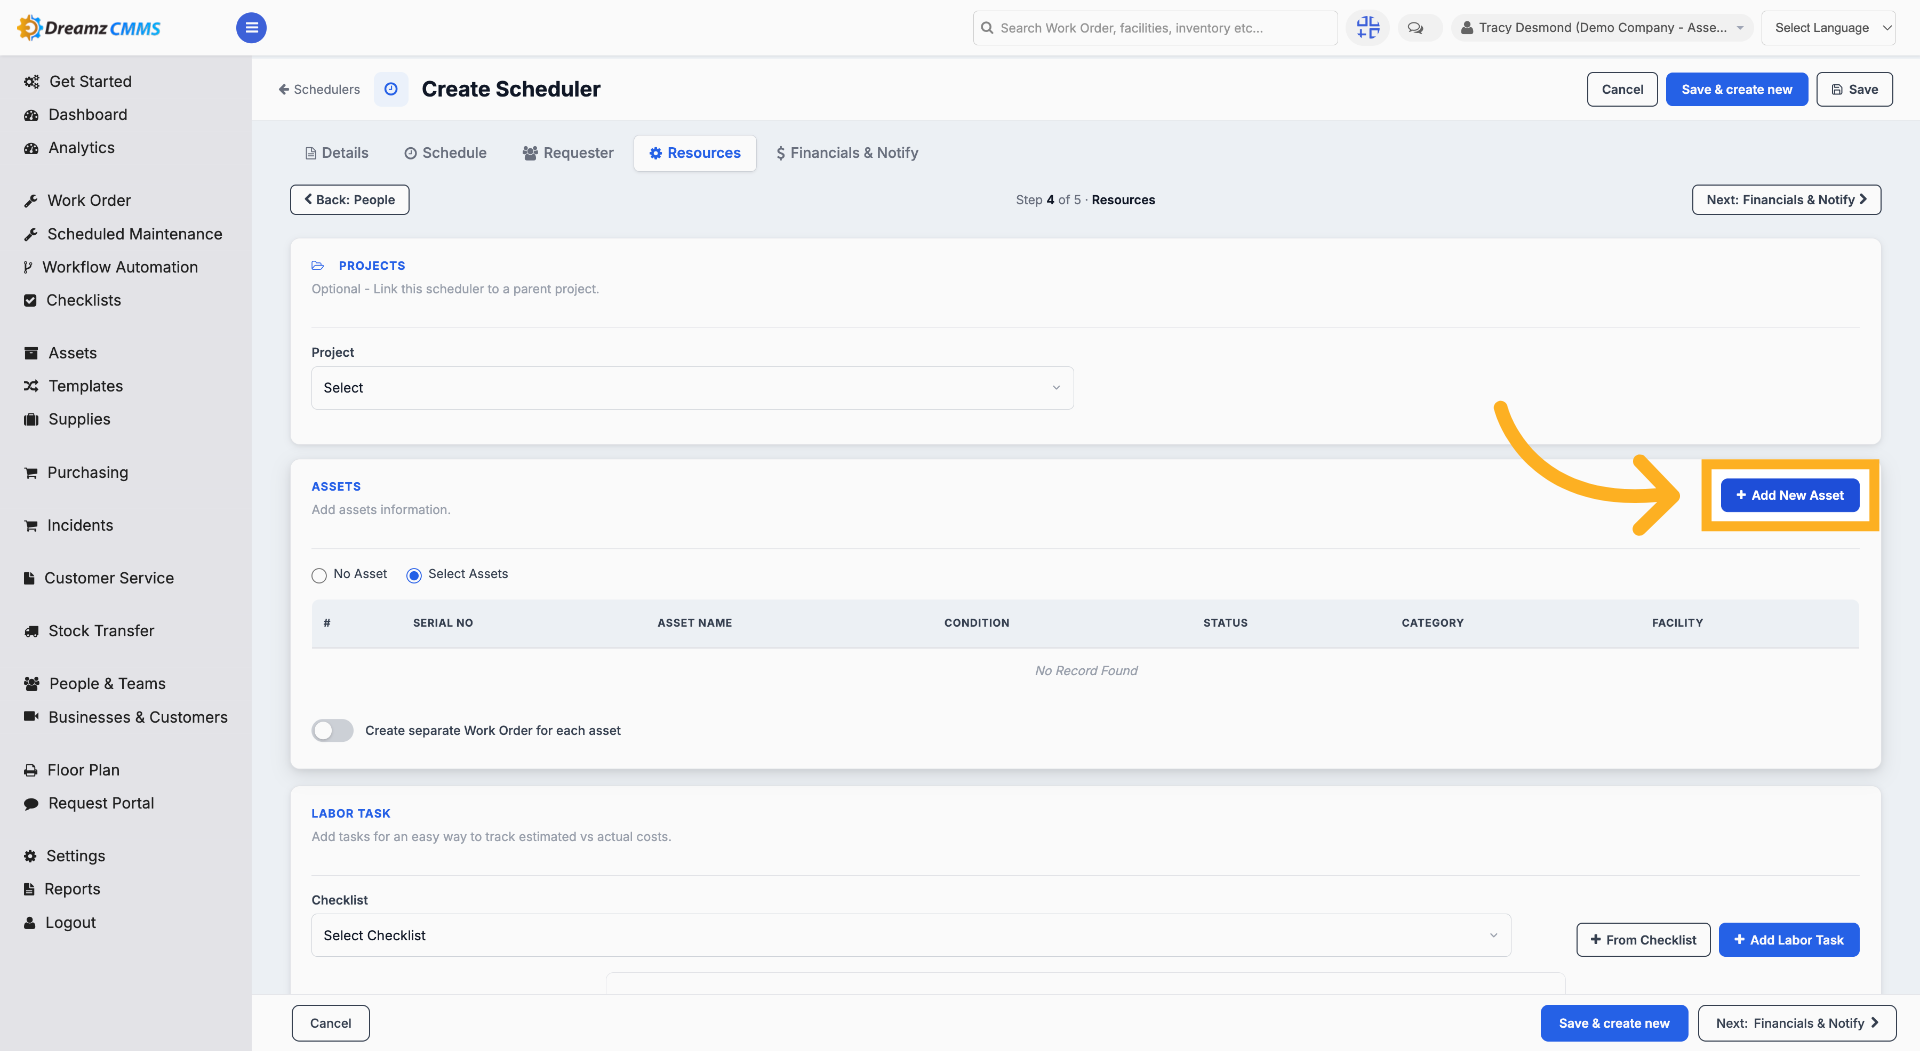Click the Add Labor Task button
Viewport: 1920px width, 1051px height.
(1789, 940)
